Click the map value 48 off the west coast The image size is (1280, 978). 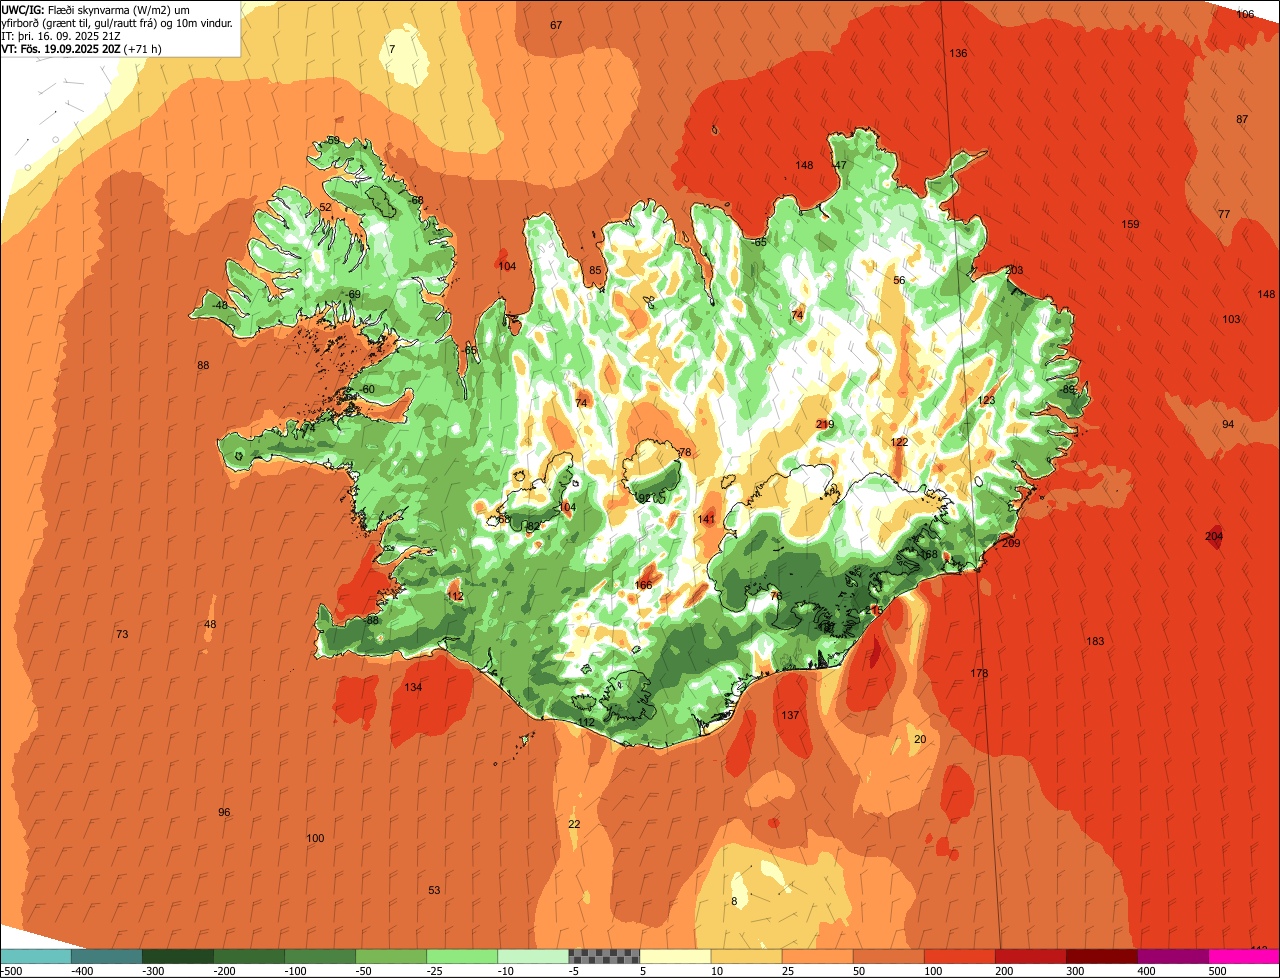(x=210, y=624)
